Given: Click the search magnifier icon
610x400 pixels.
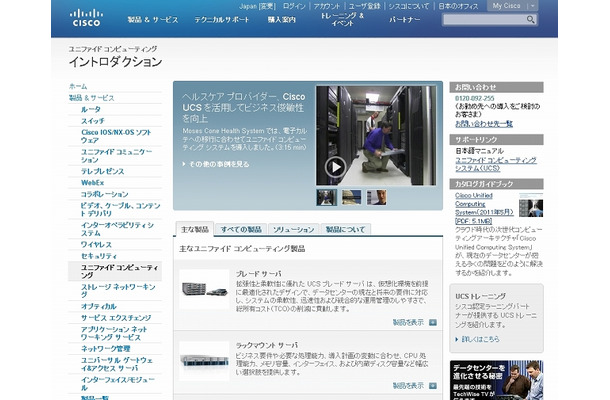Looking at the screenshot, I should tap(530, 19).
